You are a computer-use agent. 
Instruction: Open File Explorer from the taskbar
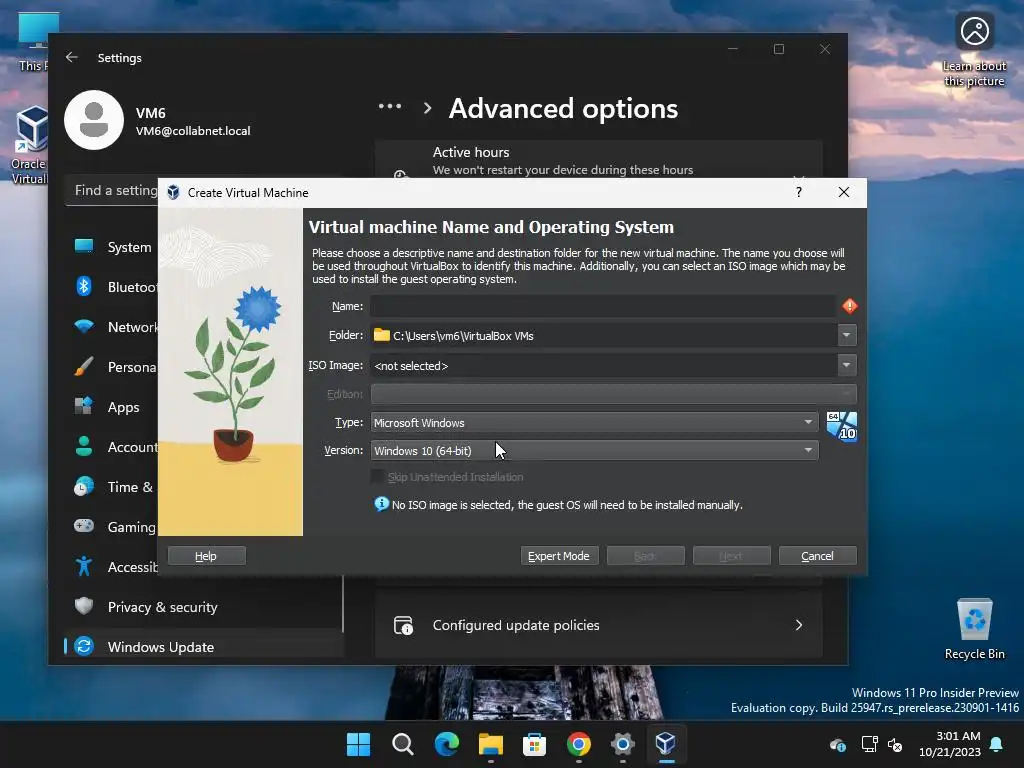pyautogui.click(x=490, y=744)
